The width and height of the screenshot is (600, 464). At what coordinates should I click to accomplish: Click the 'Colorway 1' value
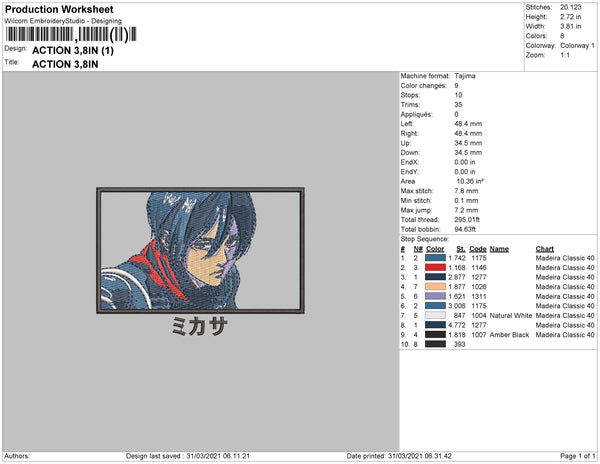577,46
